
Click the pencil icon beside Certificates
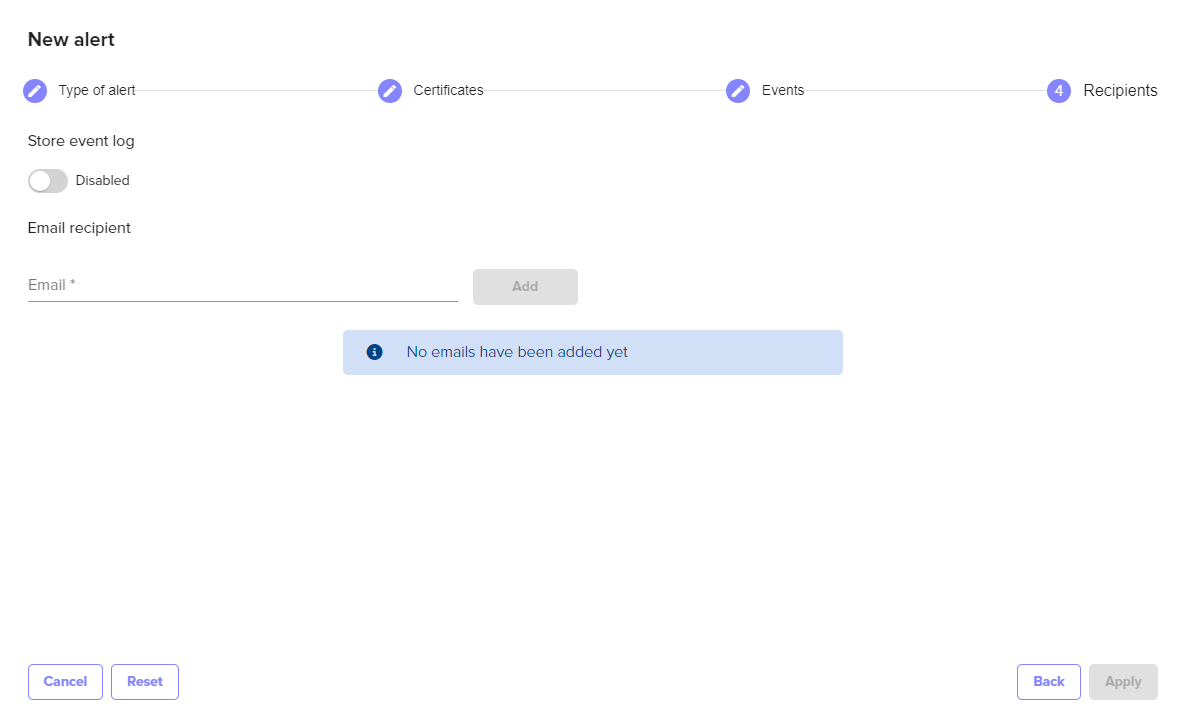(390, 91)
